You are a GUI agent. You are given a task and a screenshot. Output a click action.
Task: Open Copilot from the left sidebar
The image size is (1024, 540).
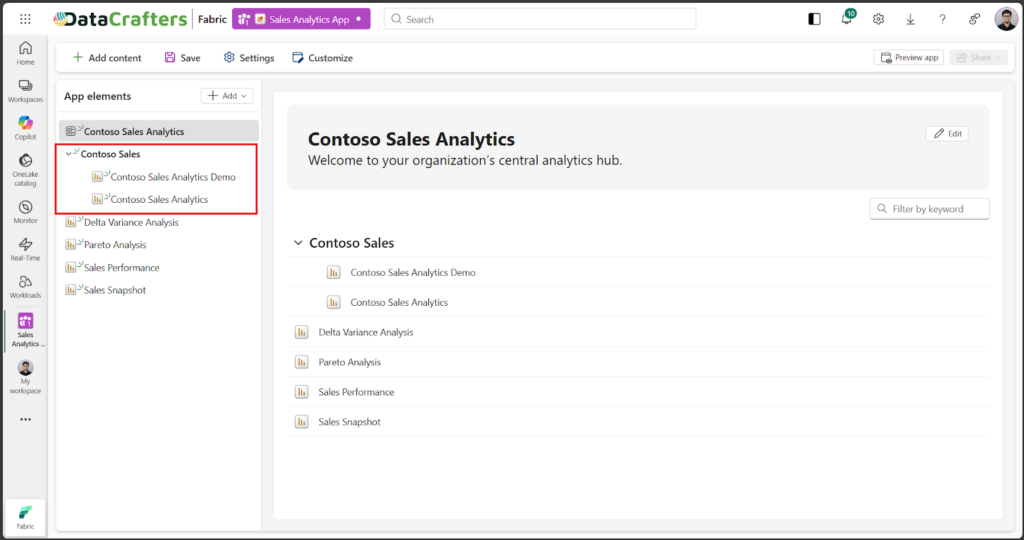[25, 127]
